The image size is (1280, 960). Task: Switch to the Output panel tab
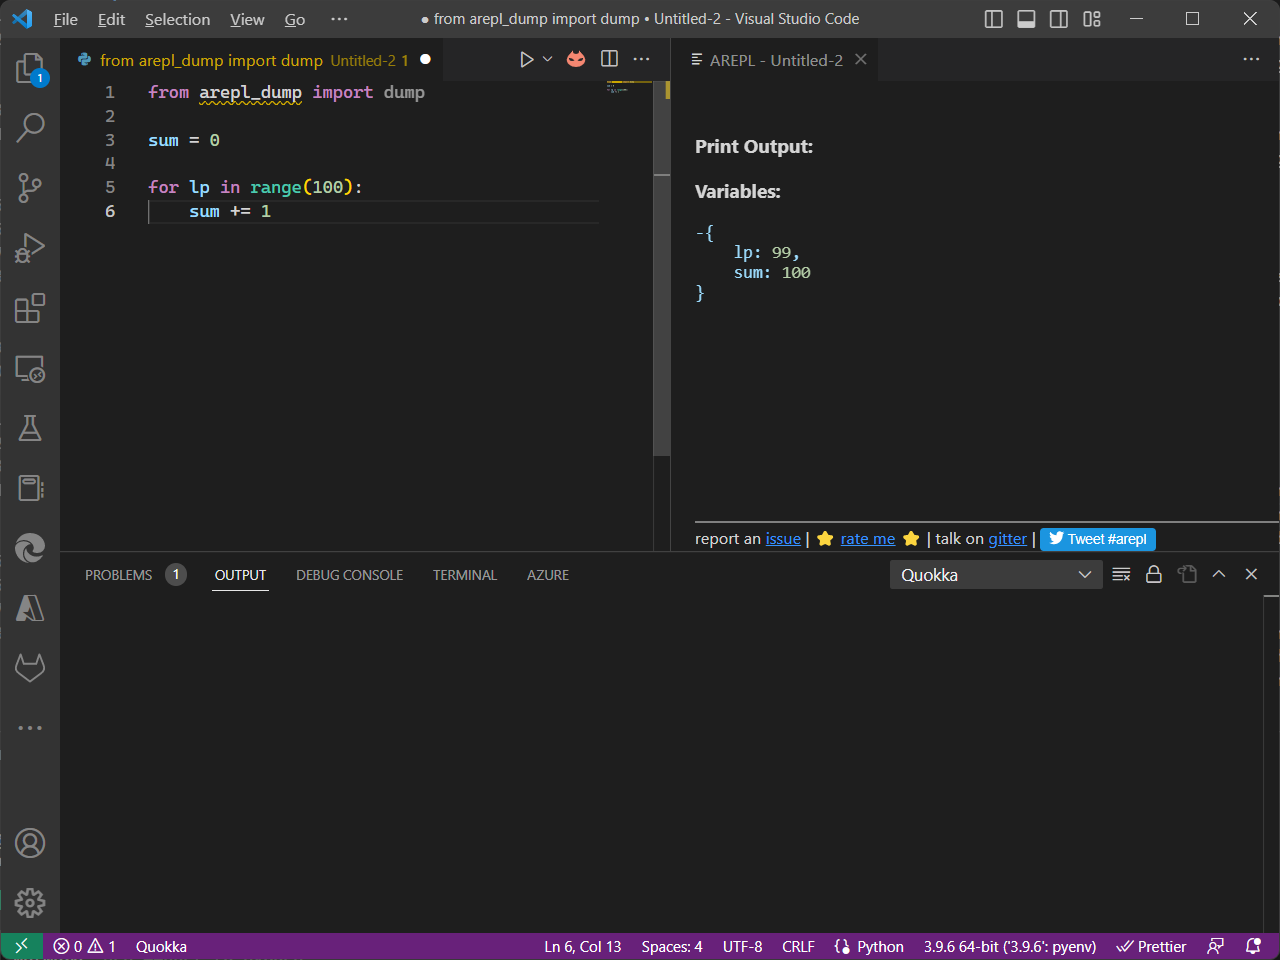(240, 575)
